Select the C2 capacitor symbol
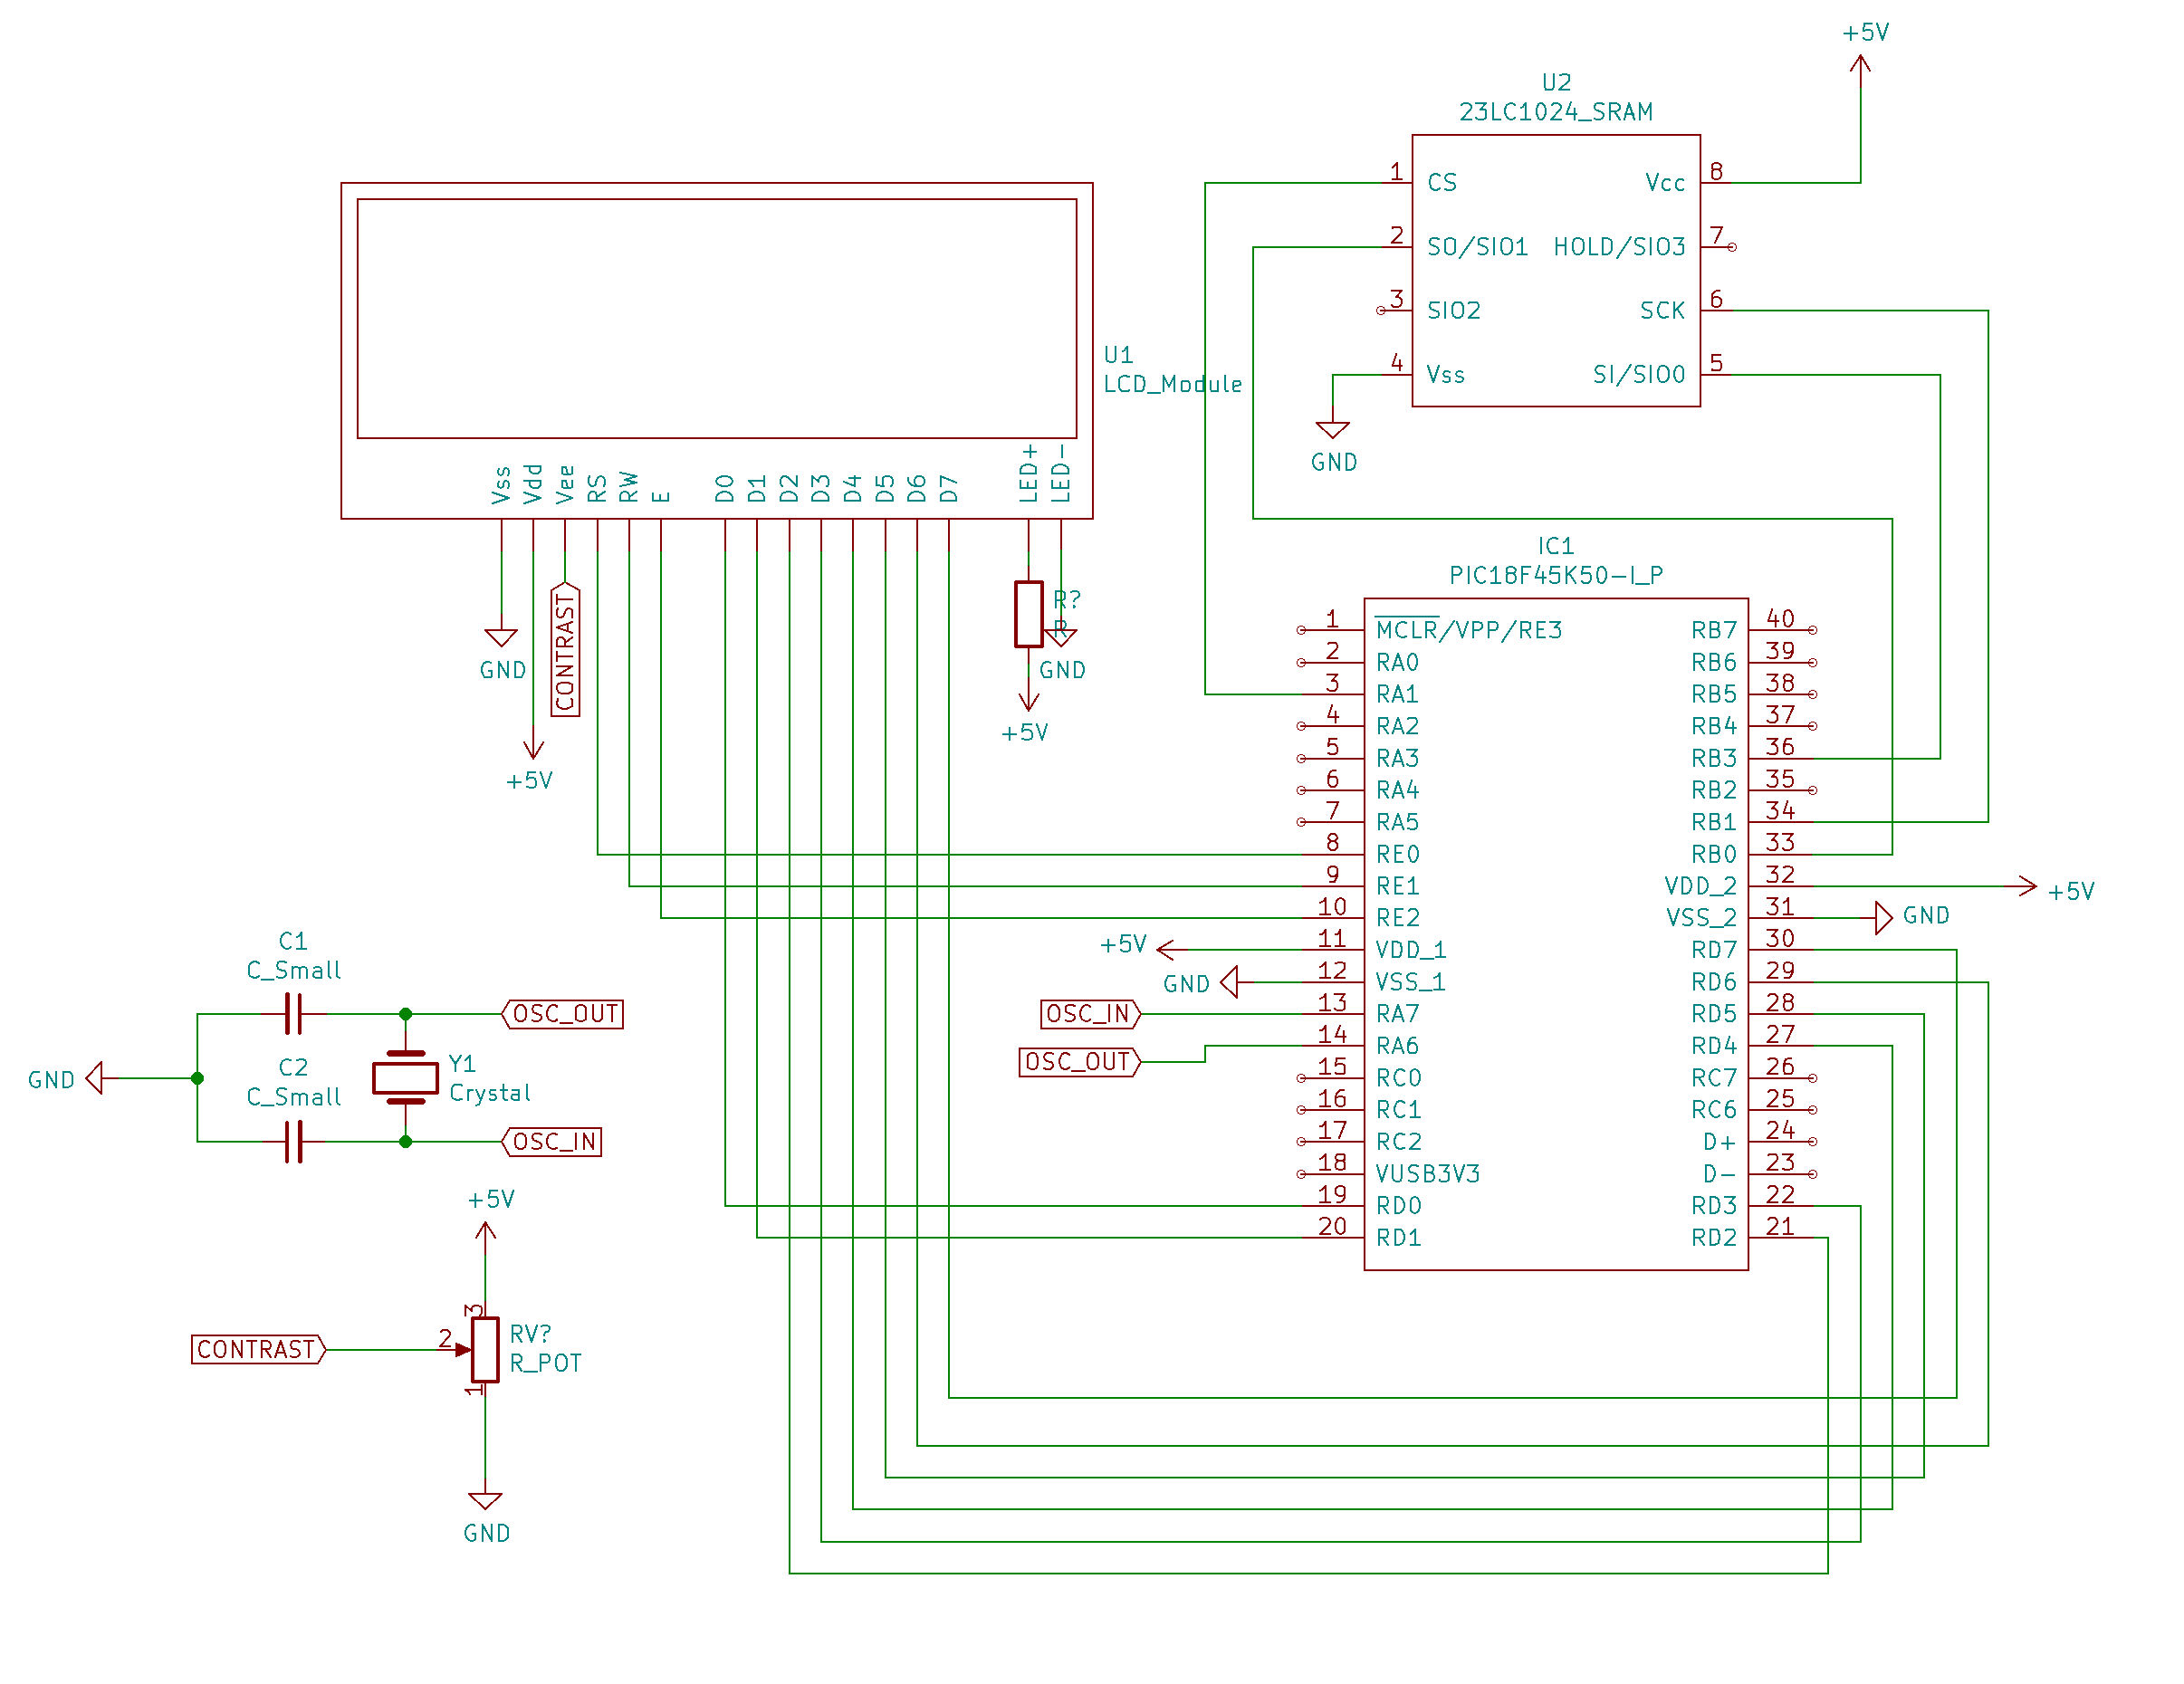 tap(293, 1141)
